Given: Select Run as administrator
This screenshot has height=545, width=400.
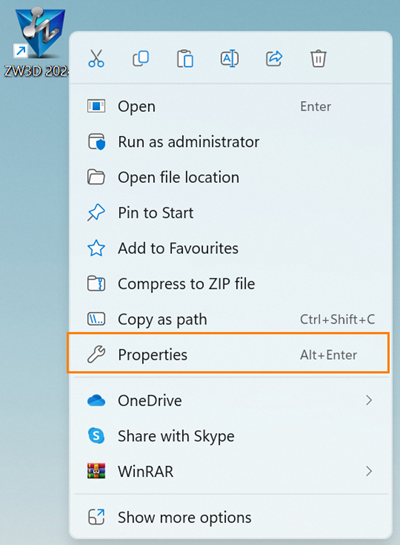Looking at the screenshot, I should [231, 142].
